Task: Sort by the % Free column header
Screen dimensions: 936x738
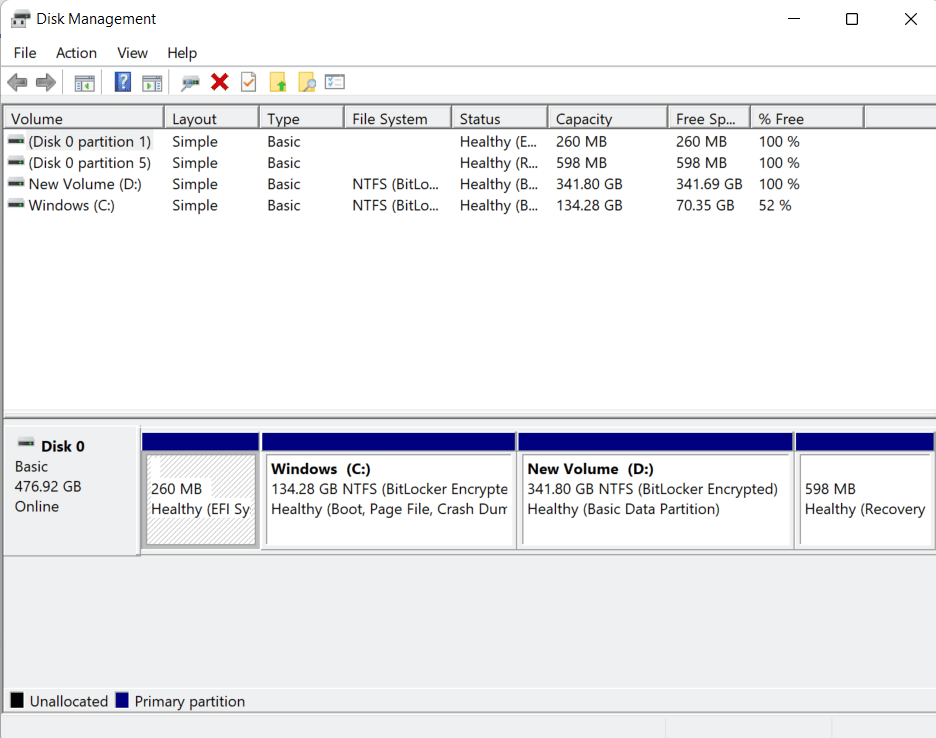Action: tap(808, 118)
